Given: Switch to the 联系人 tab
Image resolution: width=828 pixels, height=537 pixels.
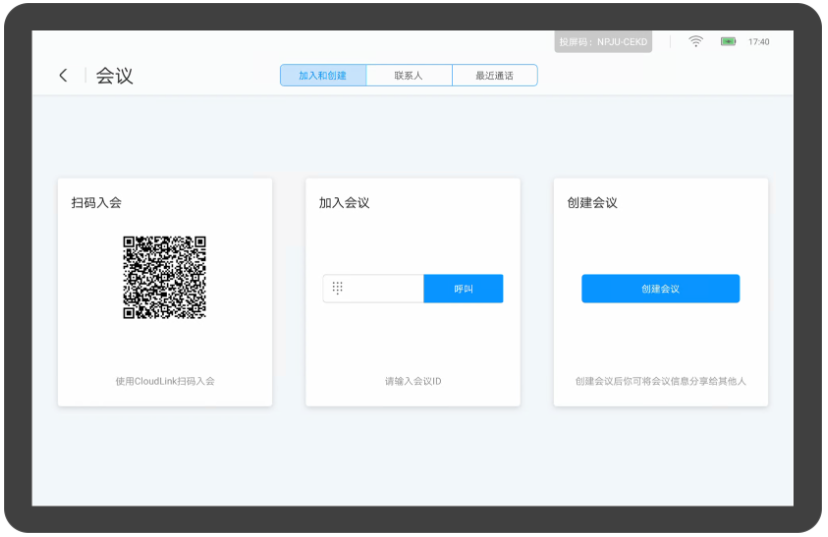Looking at the screenshot, I should (409, 76).
